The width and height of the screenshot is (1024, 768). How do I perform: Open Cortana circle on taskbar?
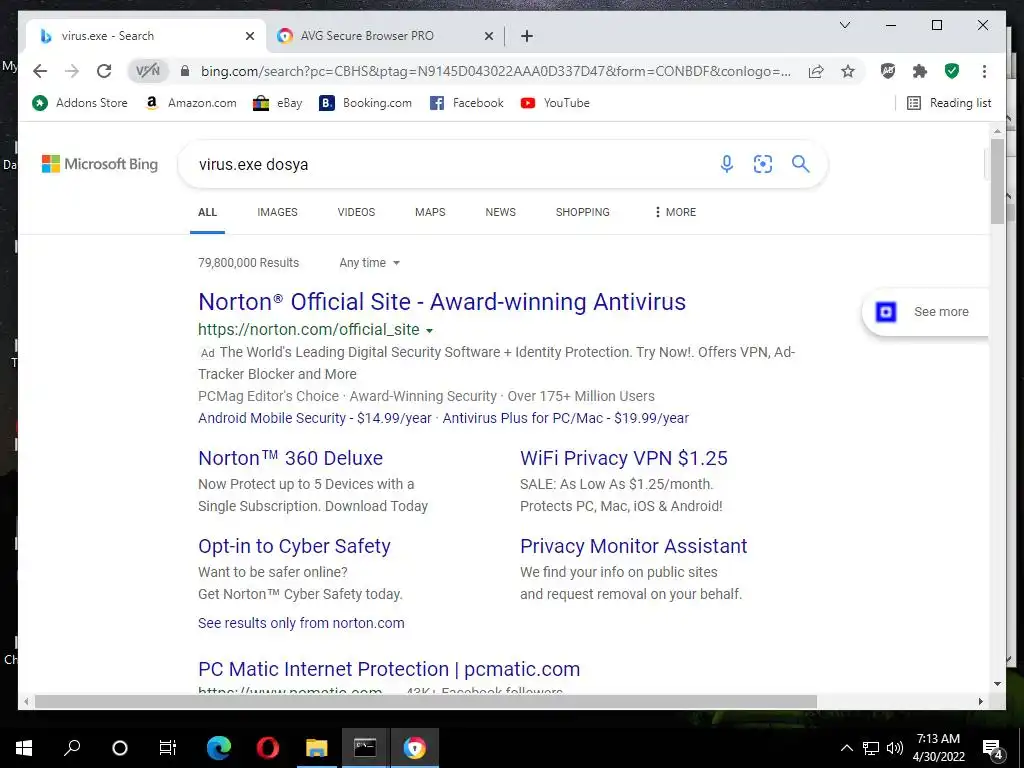click(120, 748)
